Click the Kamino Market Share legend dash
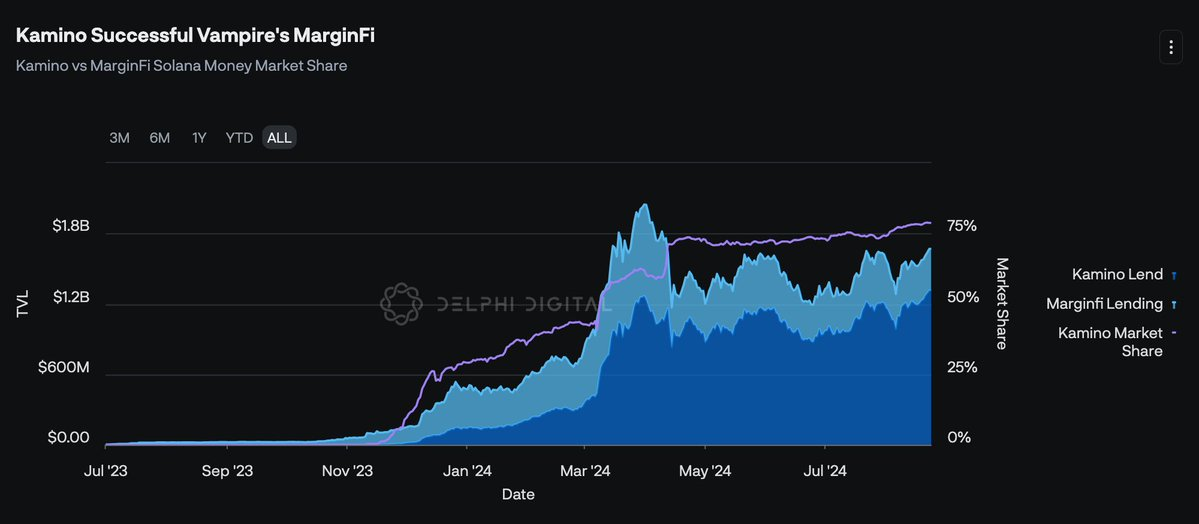The height and width of the screenshot is (524, 1199). [1173, 333]
